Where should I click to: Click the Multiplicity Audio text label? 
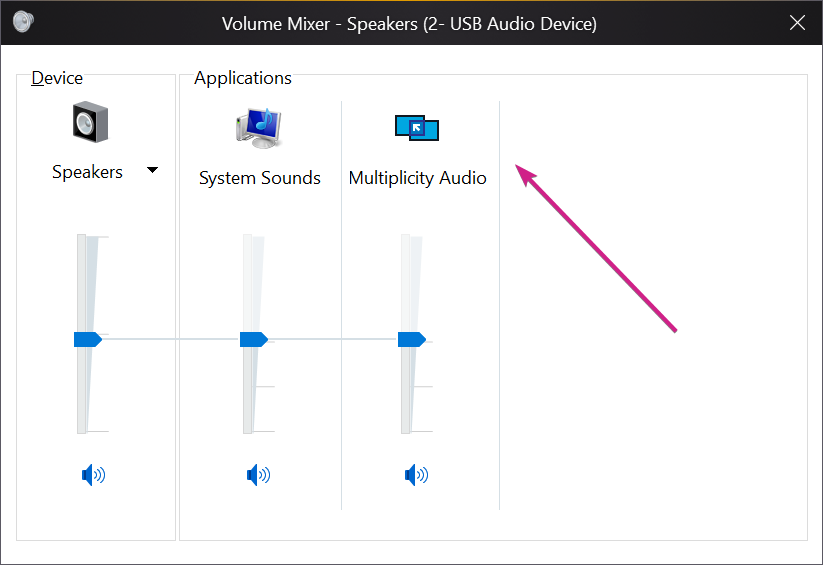[x=417, y=178]
